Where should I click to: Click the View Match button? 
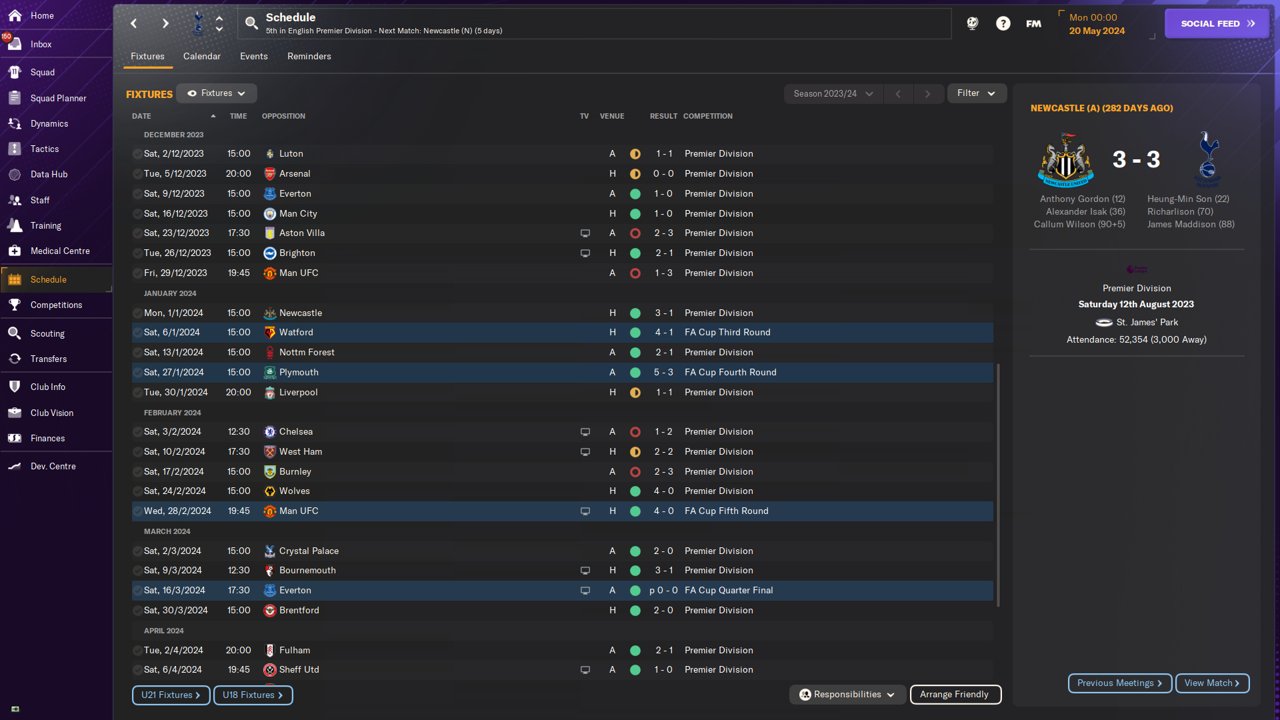(1213, 683)
